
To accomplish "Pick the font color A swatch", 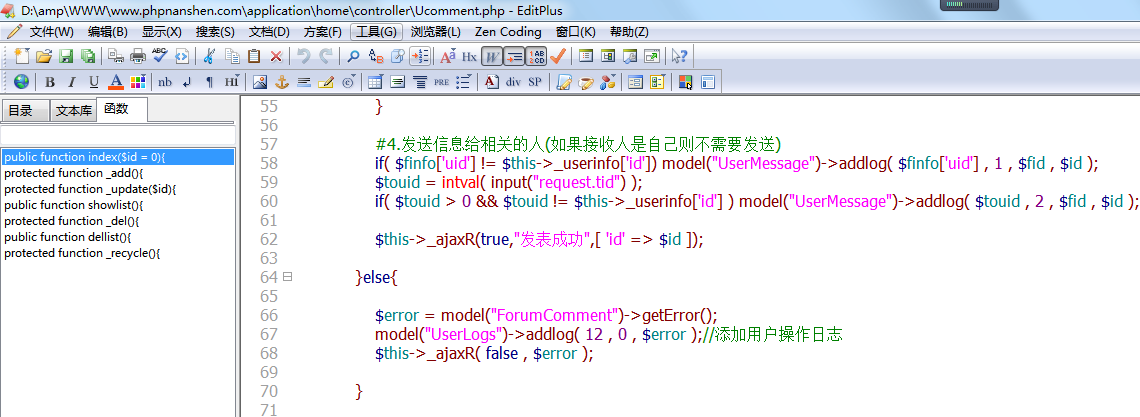I will coord(116,81).
